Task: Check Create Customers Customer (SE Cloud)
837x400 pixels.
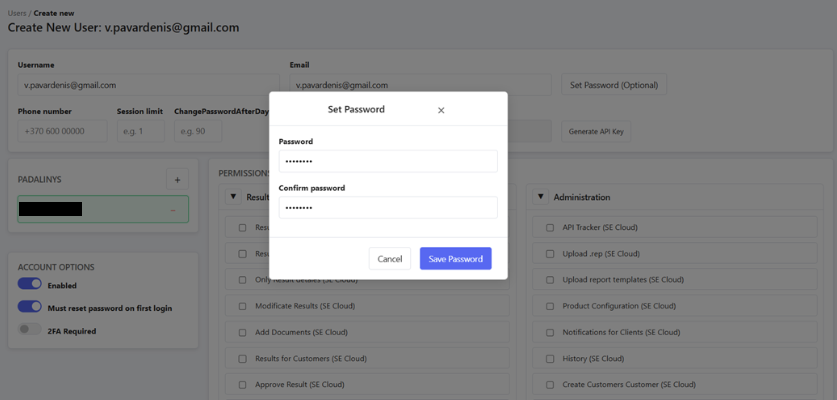Action: (x=550, y=385)
